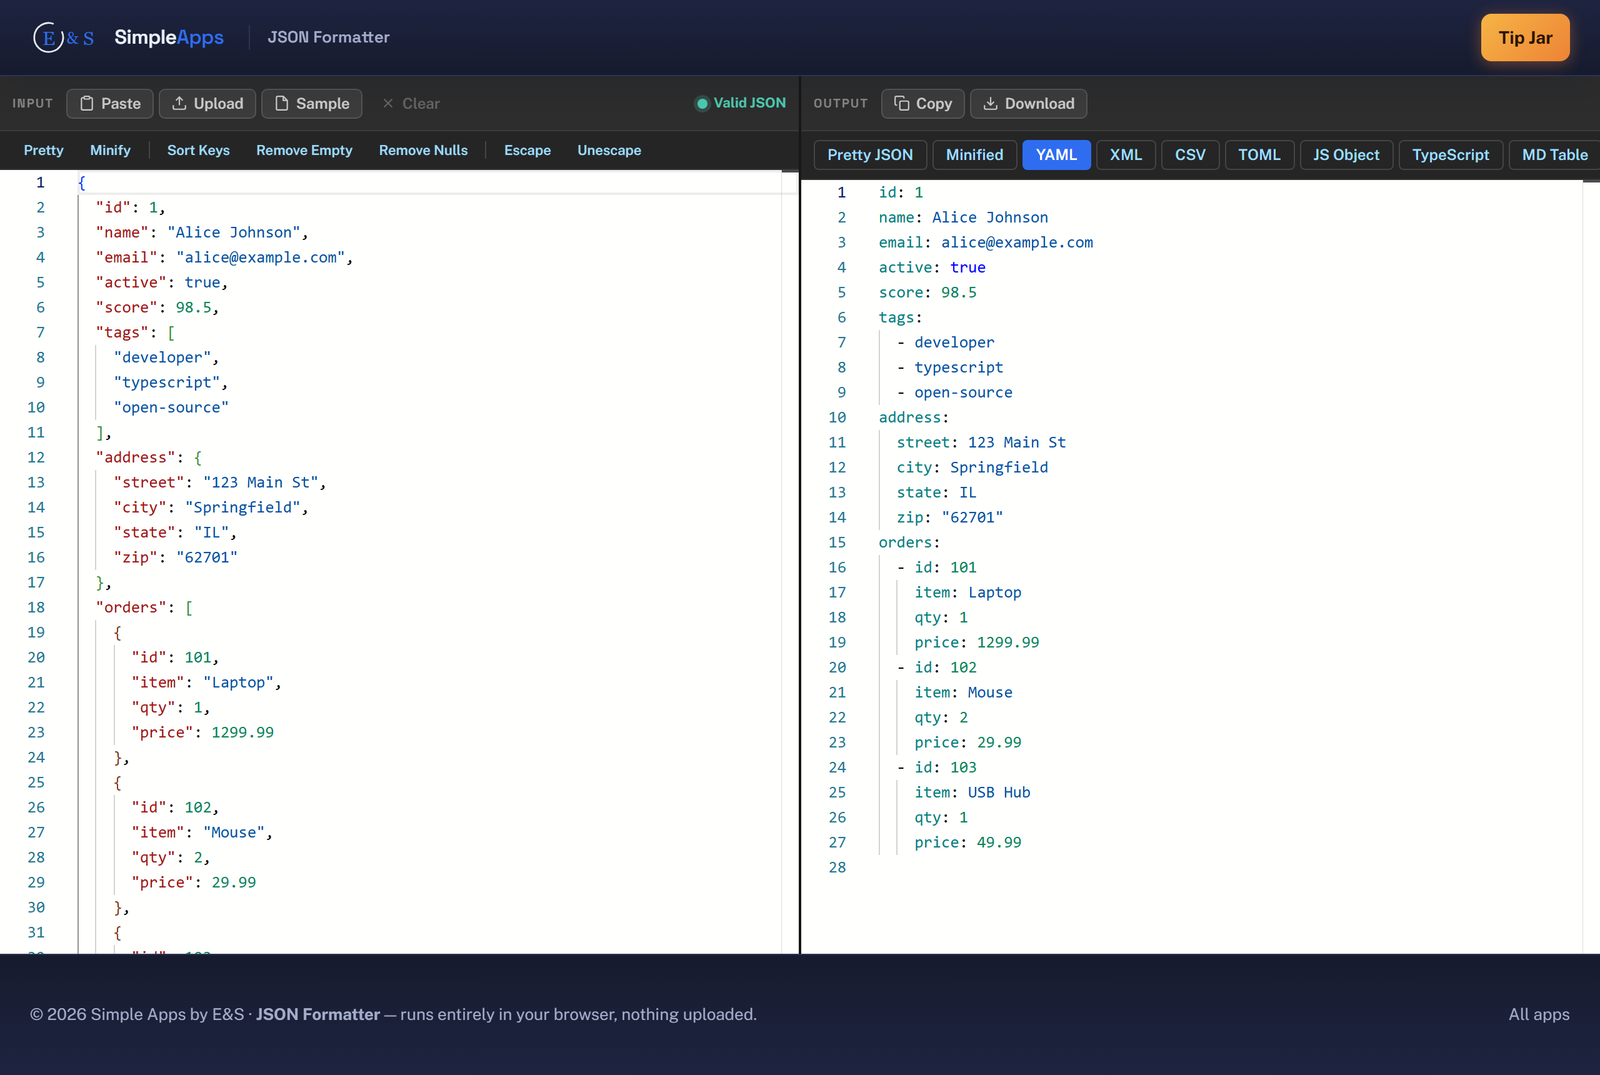Unescape the input JSON string

click(x=609, y=150)
